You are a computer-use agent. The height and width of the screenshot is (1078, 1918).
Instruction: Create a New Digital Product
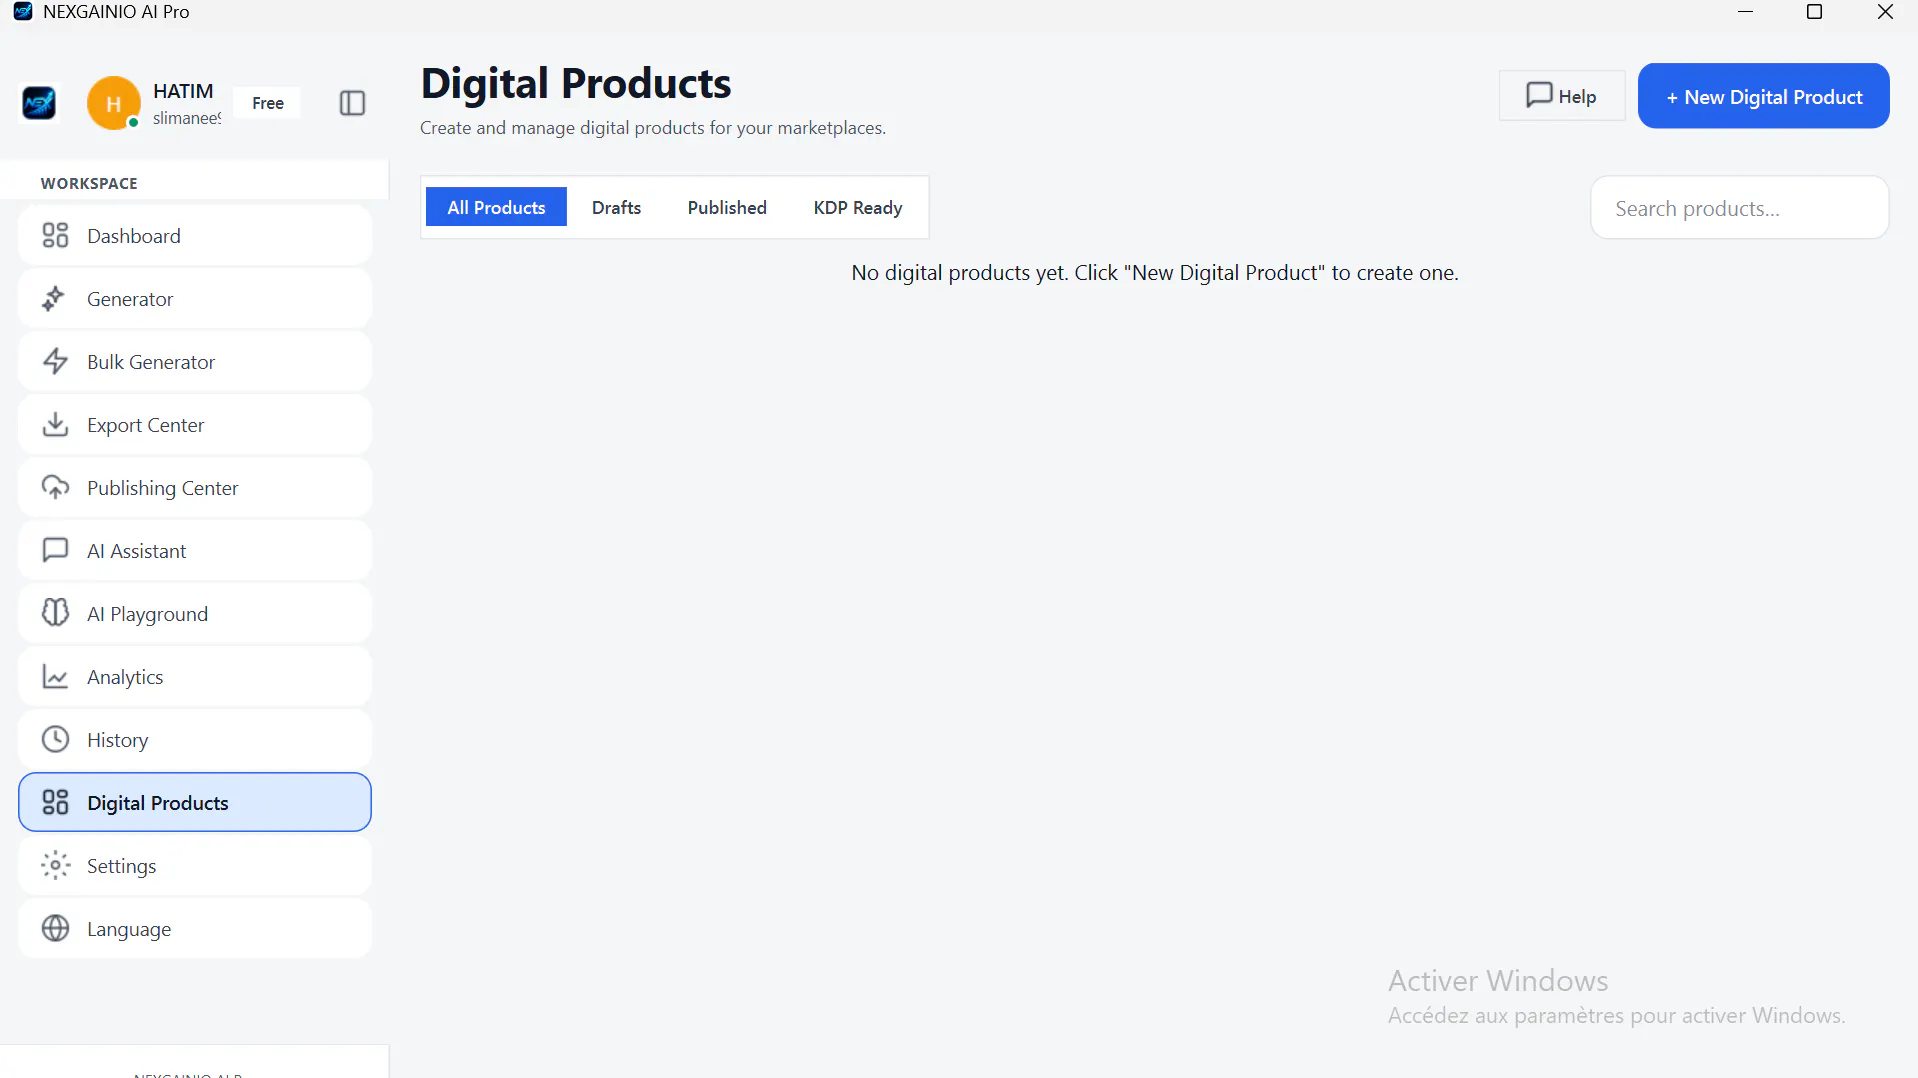coord(1764,96)
